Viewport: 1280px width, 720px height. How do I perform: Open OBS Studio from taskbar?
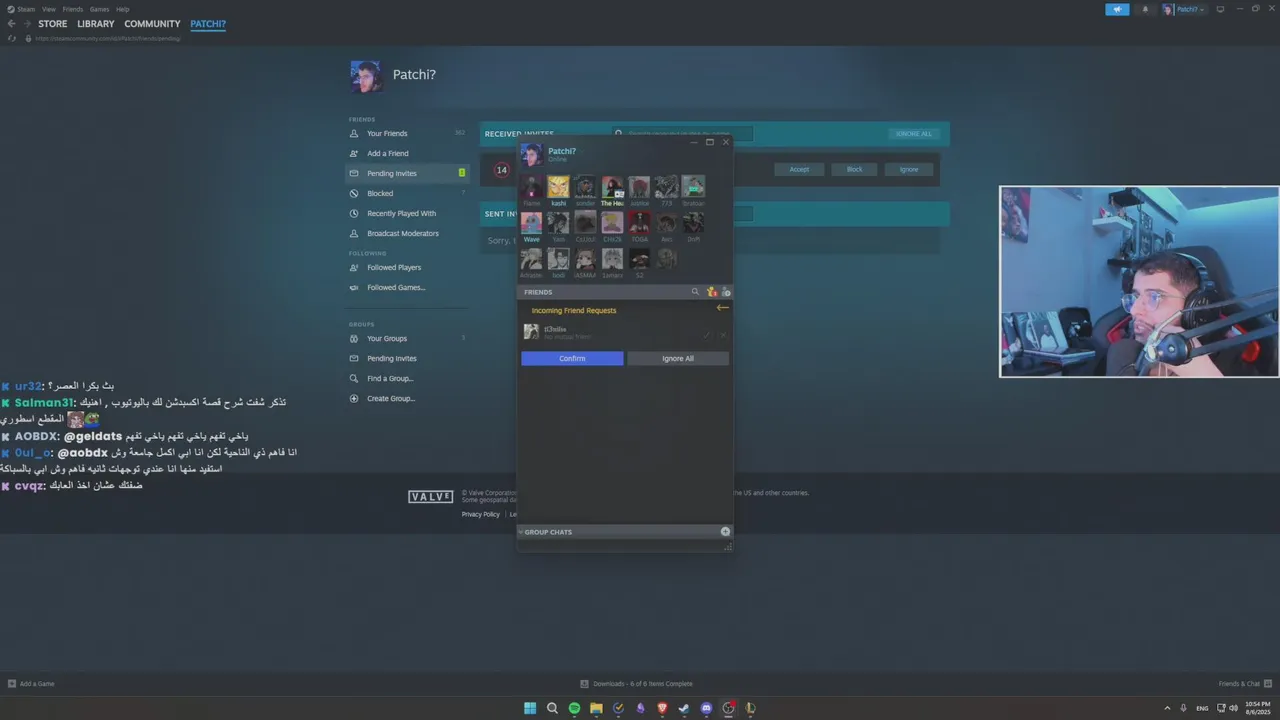click(728, 708)
